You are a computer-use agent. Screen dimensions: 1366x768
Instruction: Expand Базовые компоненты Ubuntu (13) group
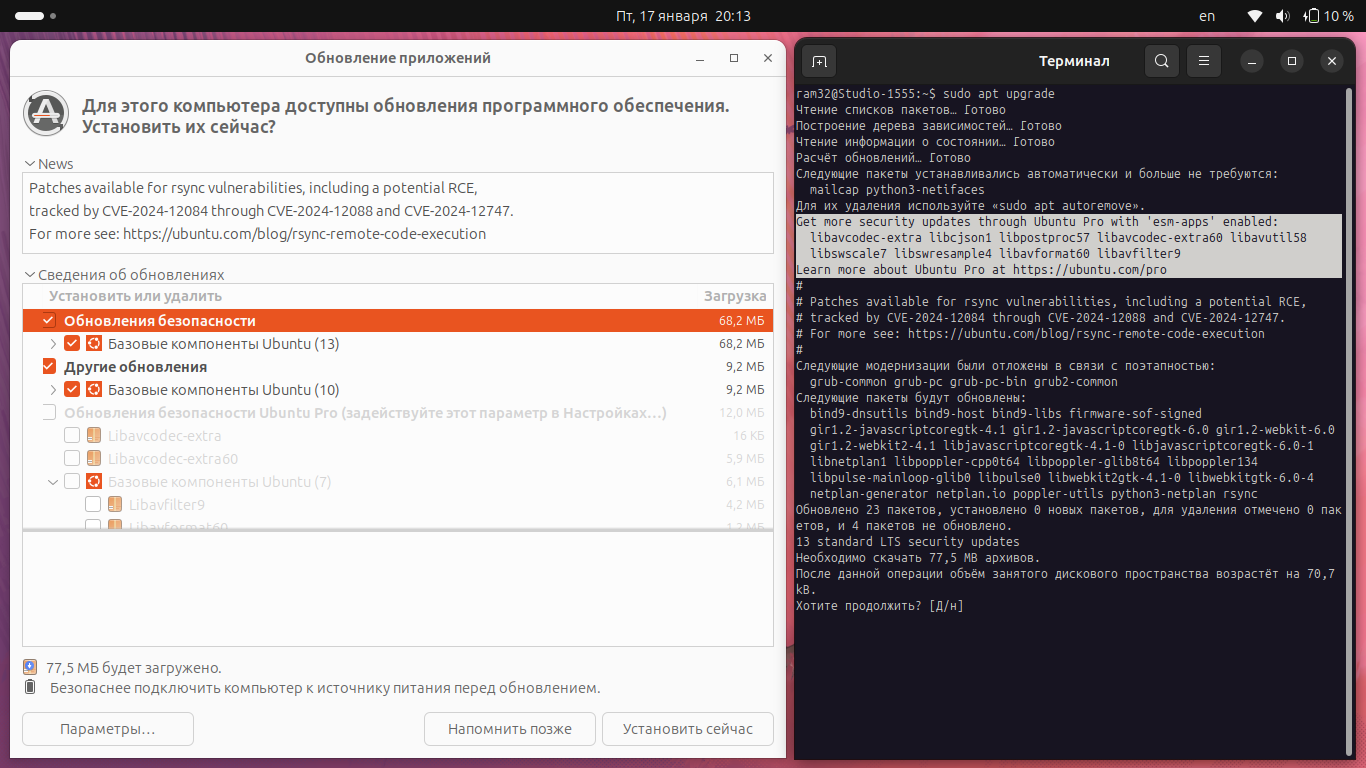pyautogui.click(x=53, y=344)
